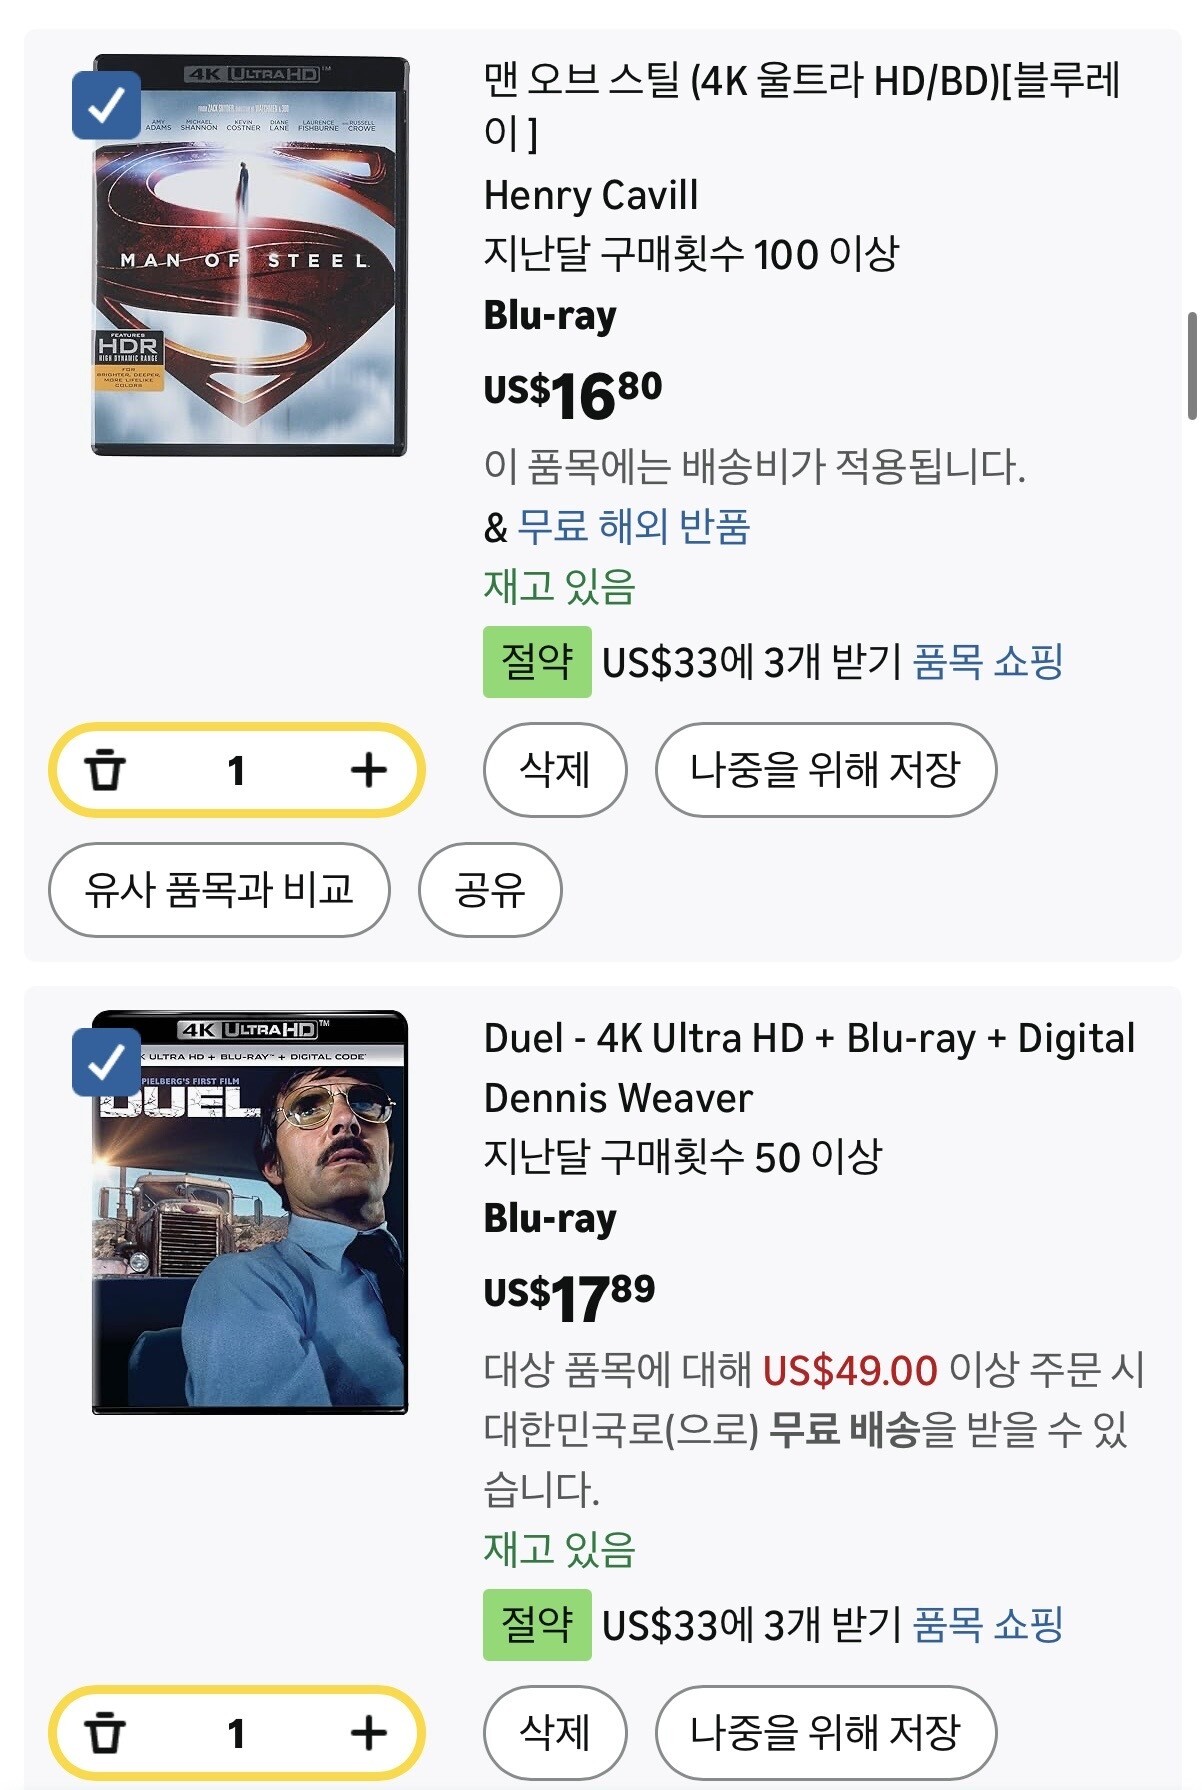Click trash icon for Man of Steel item
The width and height of the screenshot is (1202, 1790).
pos(105,771)
